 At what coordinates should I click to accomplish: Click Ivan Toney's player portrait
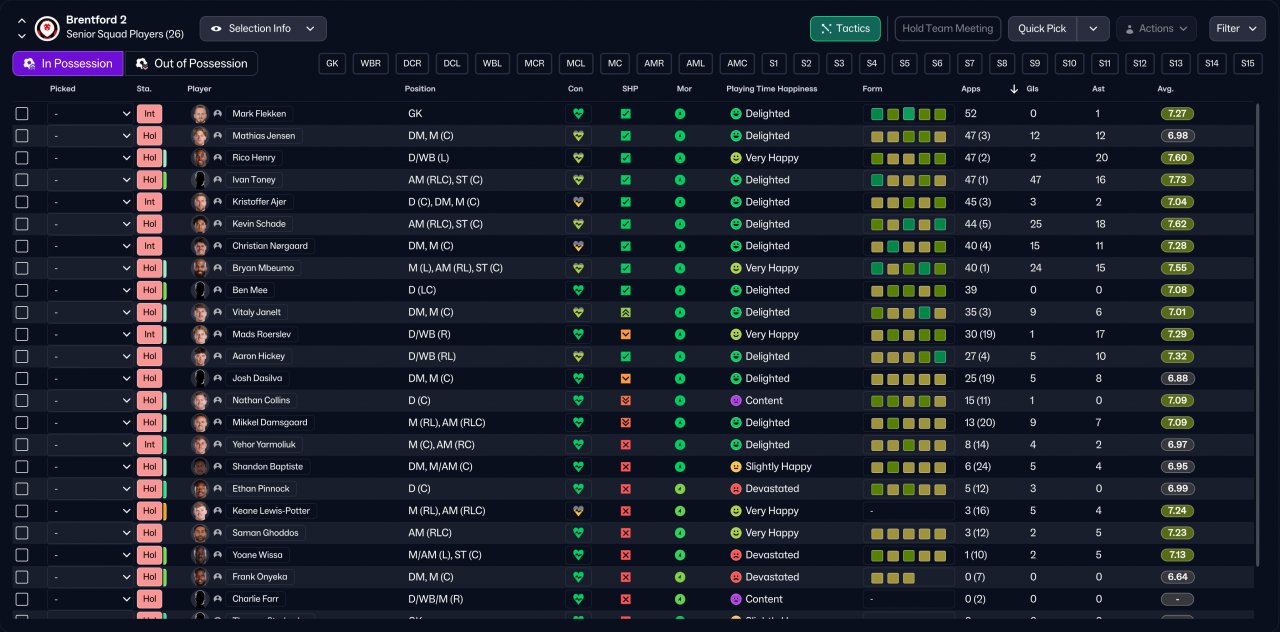click(200, 180)
